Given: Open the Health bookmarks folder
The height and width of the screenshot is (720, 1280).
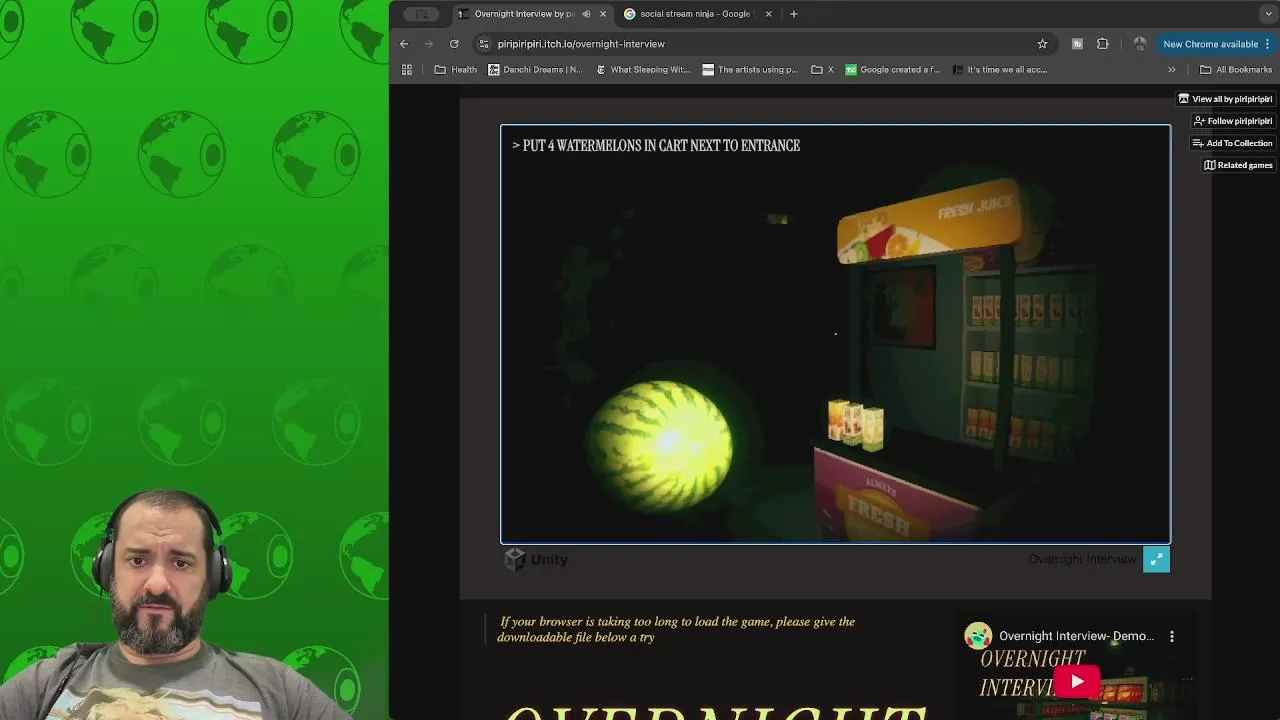Looking at the screenshot, I should [456, 70].
